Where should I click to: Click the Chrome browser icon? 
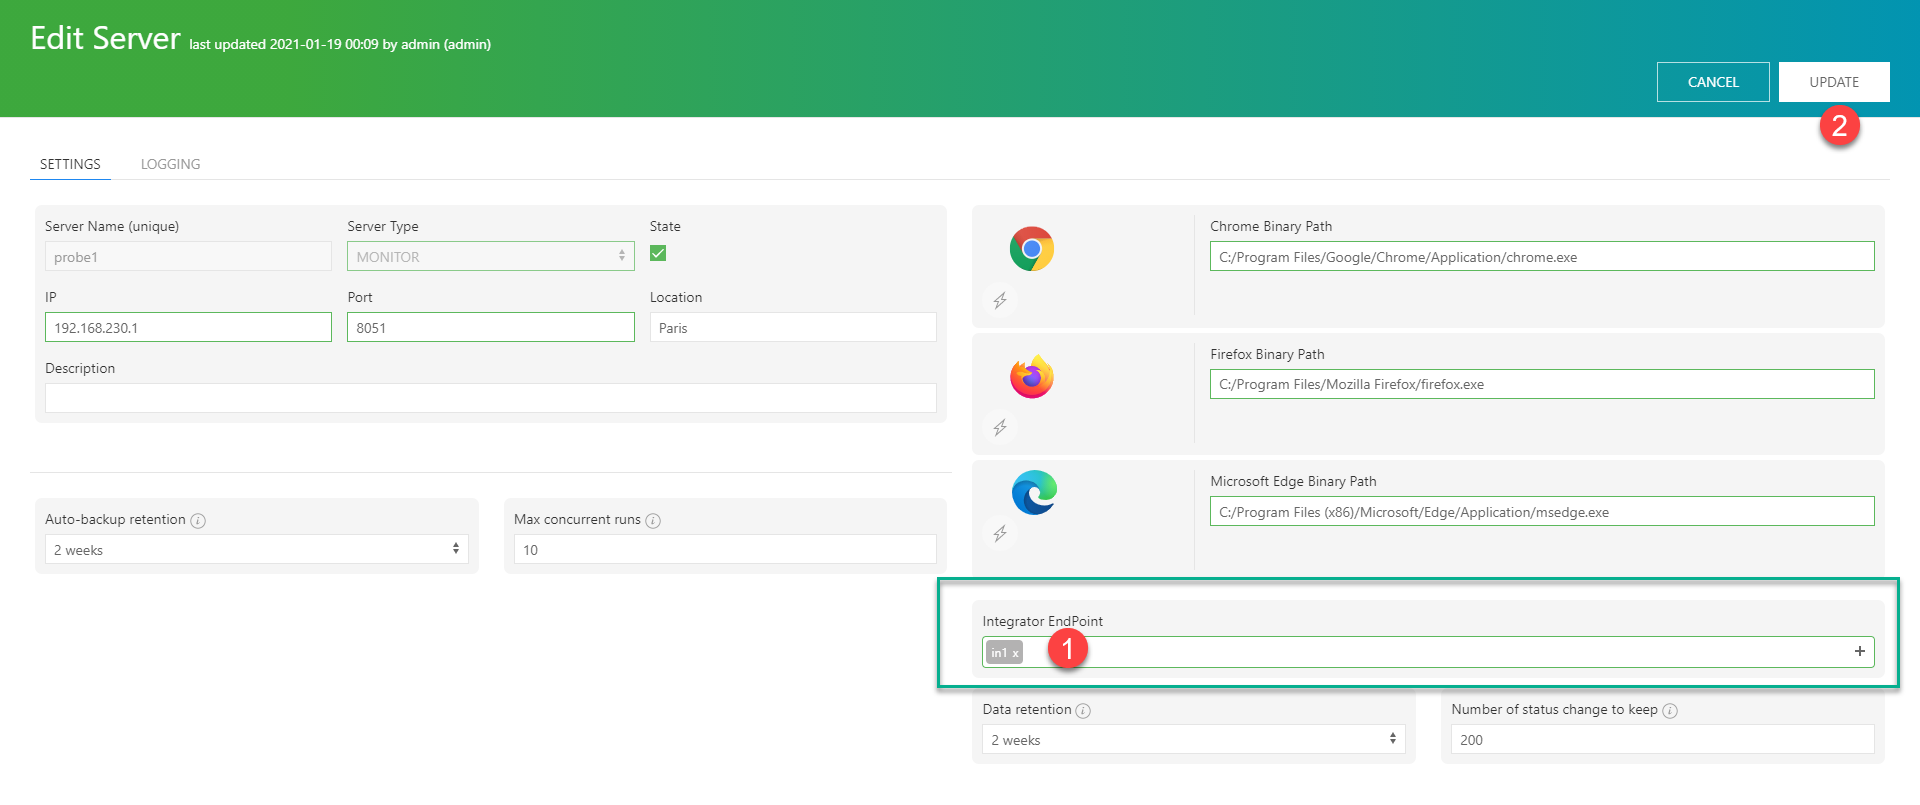click(x=1031, y=249)
